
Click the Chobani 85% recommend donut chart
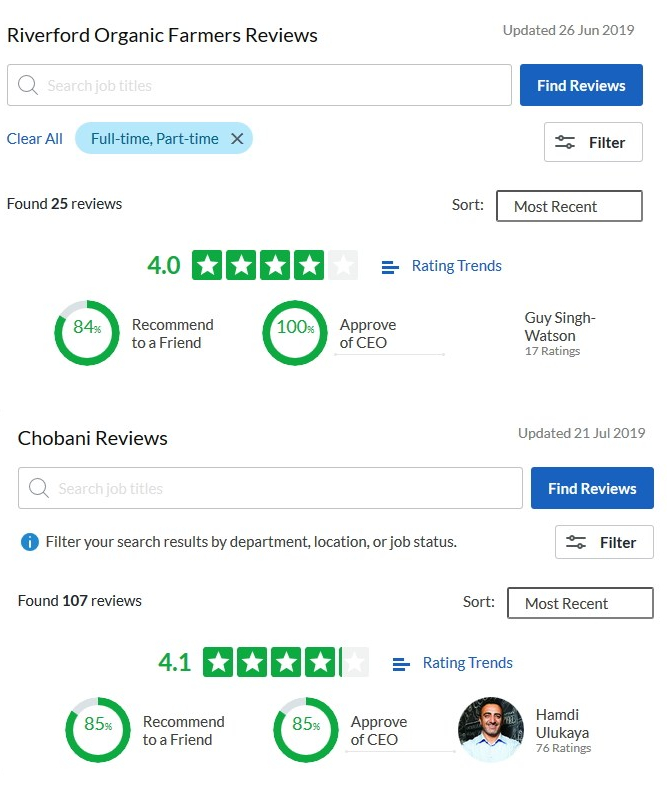click(x=98, y=730)
